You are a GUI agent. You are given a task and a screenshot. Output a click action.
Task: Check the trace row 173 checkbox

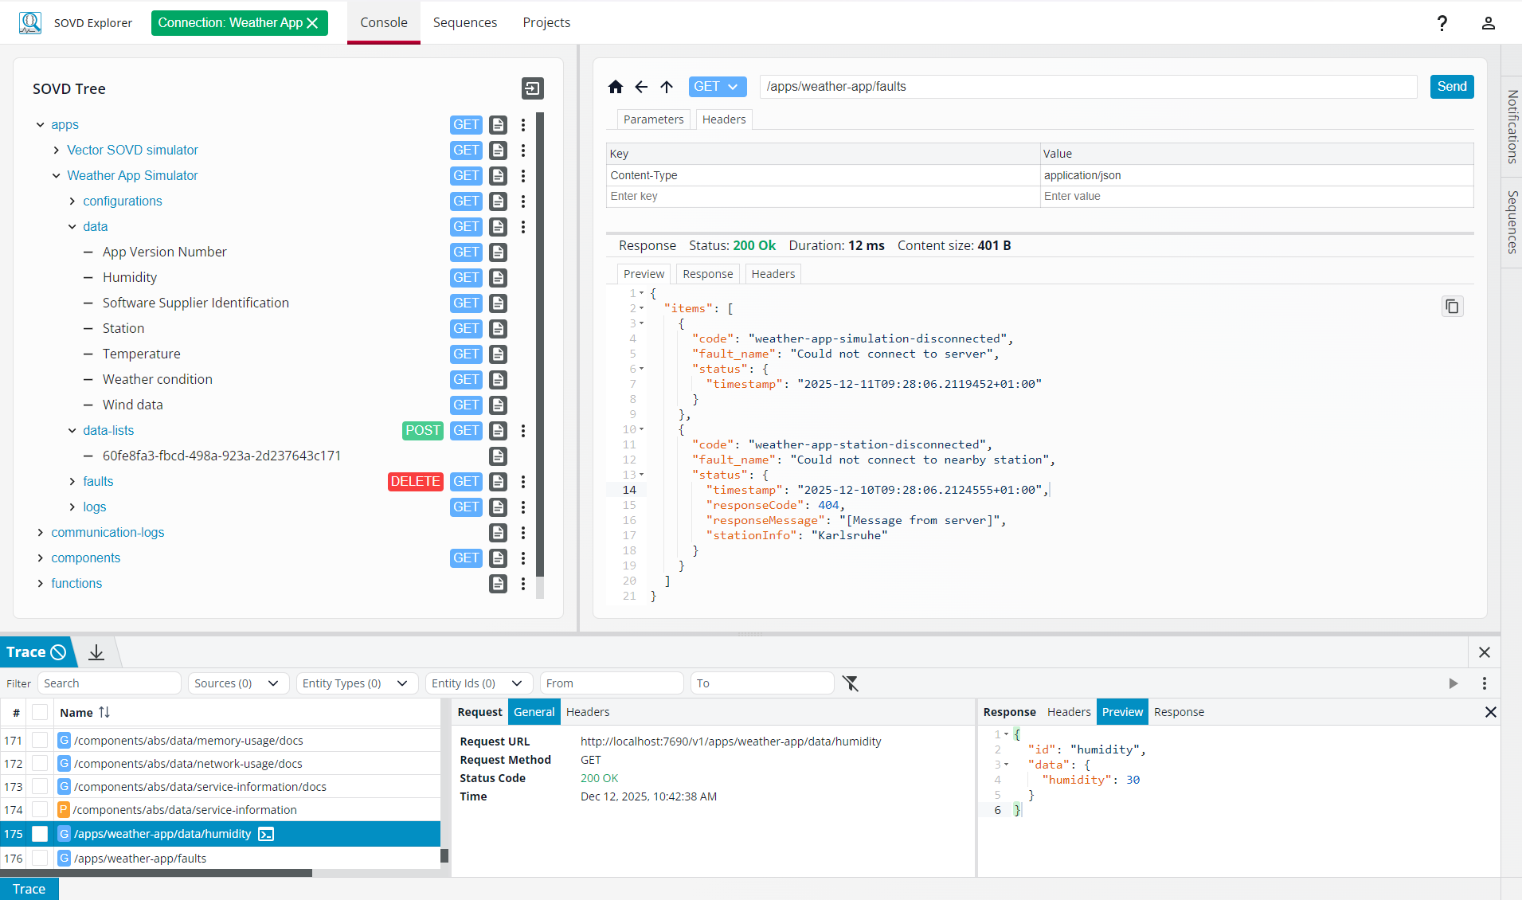pyautogui.click(x=40, y=786)
